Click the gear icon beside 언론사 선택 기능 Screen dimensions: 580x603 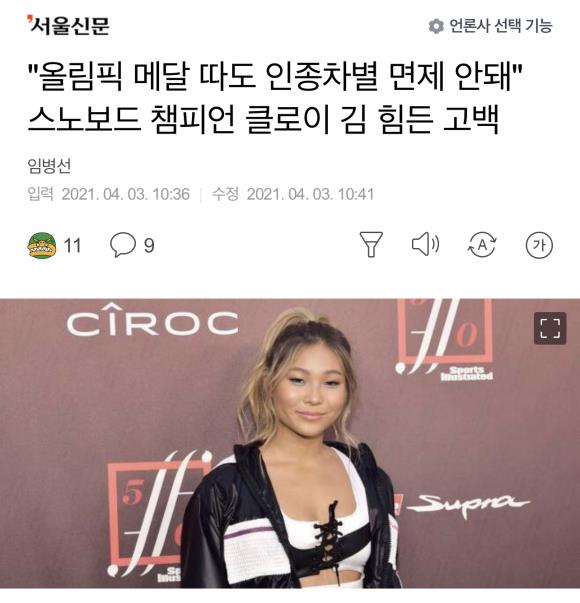(436, 26)
